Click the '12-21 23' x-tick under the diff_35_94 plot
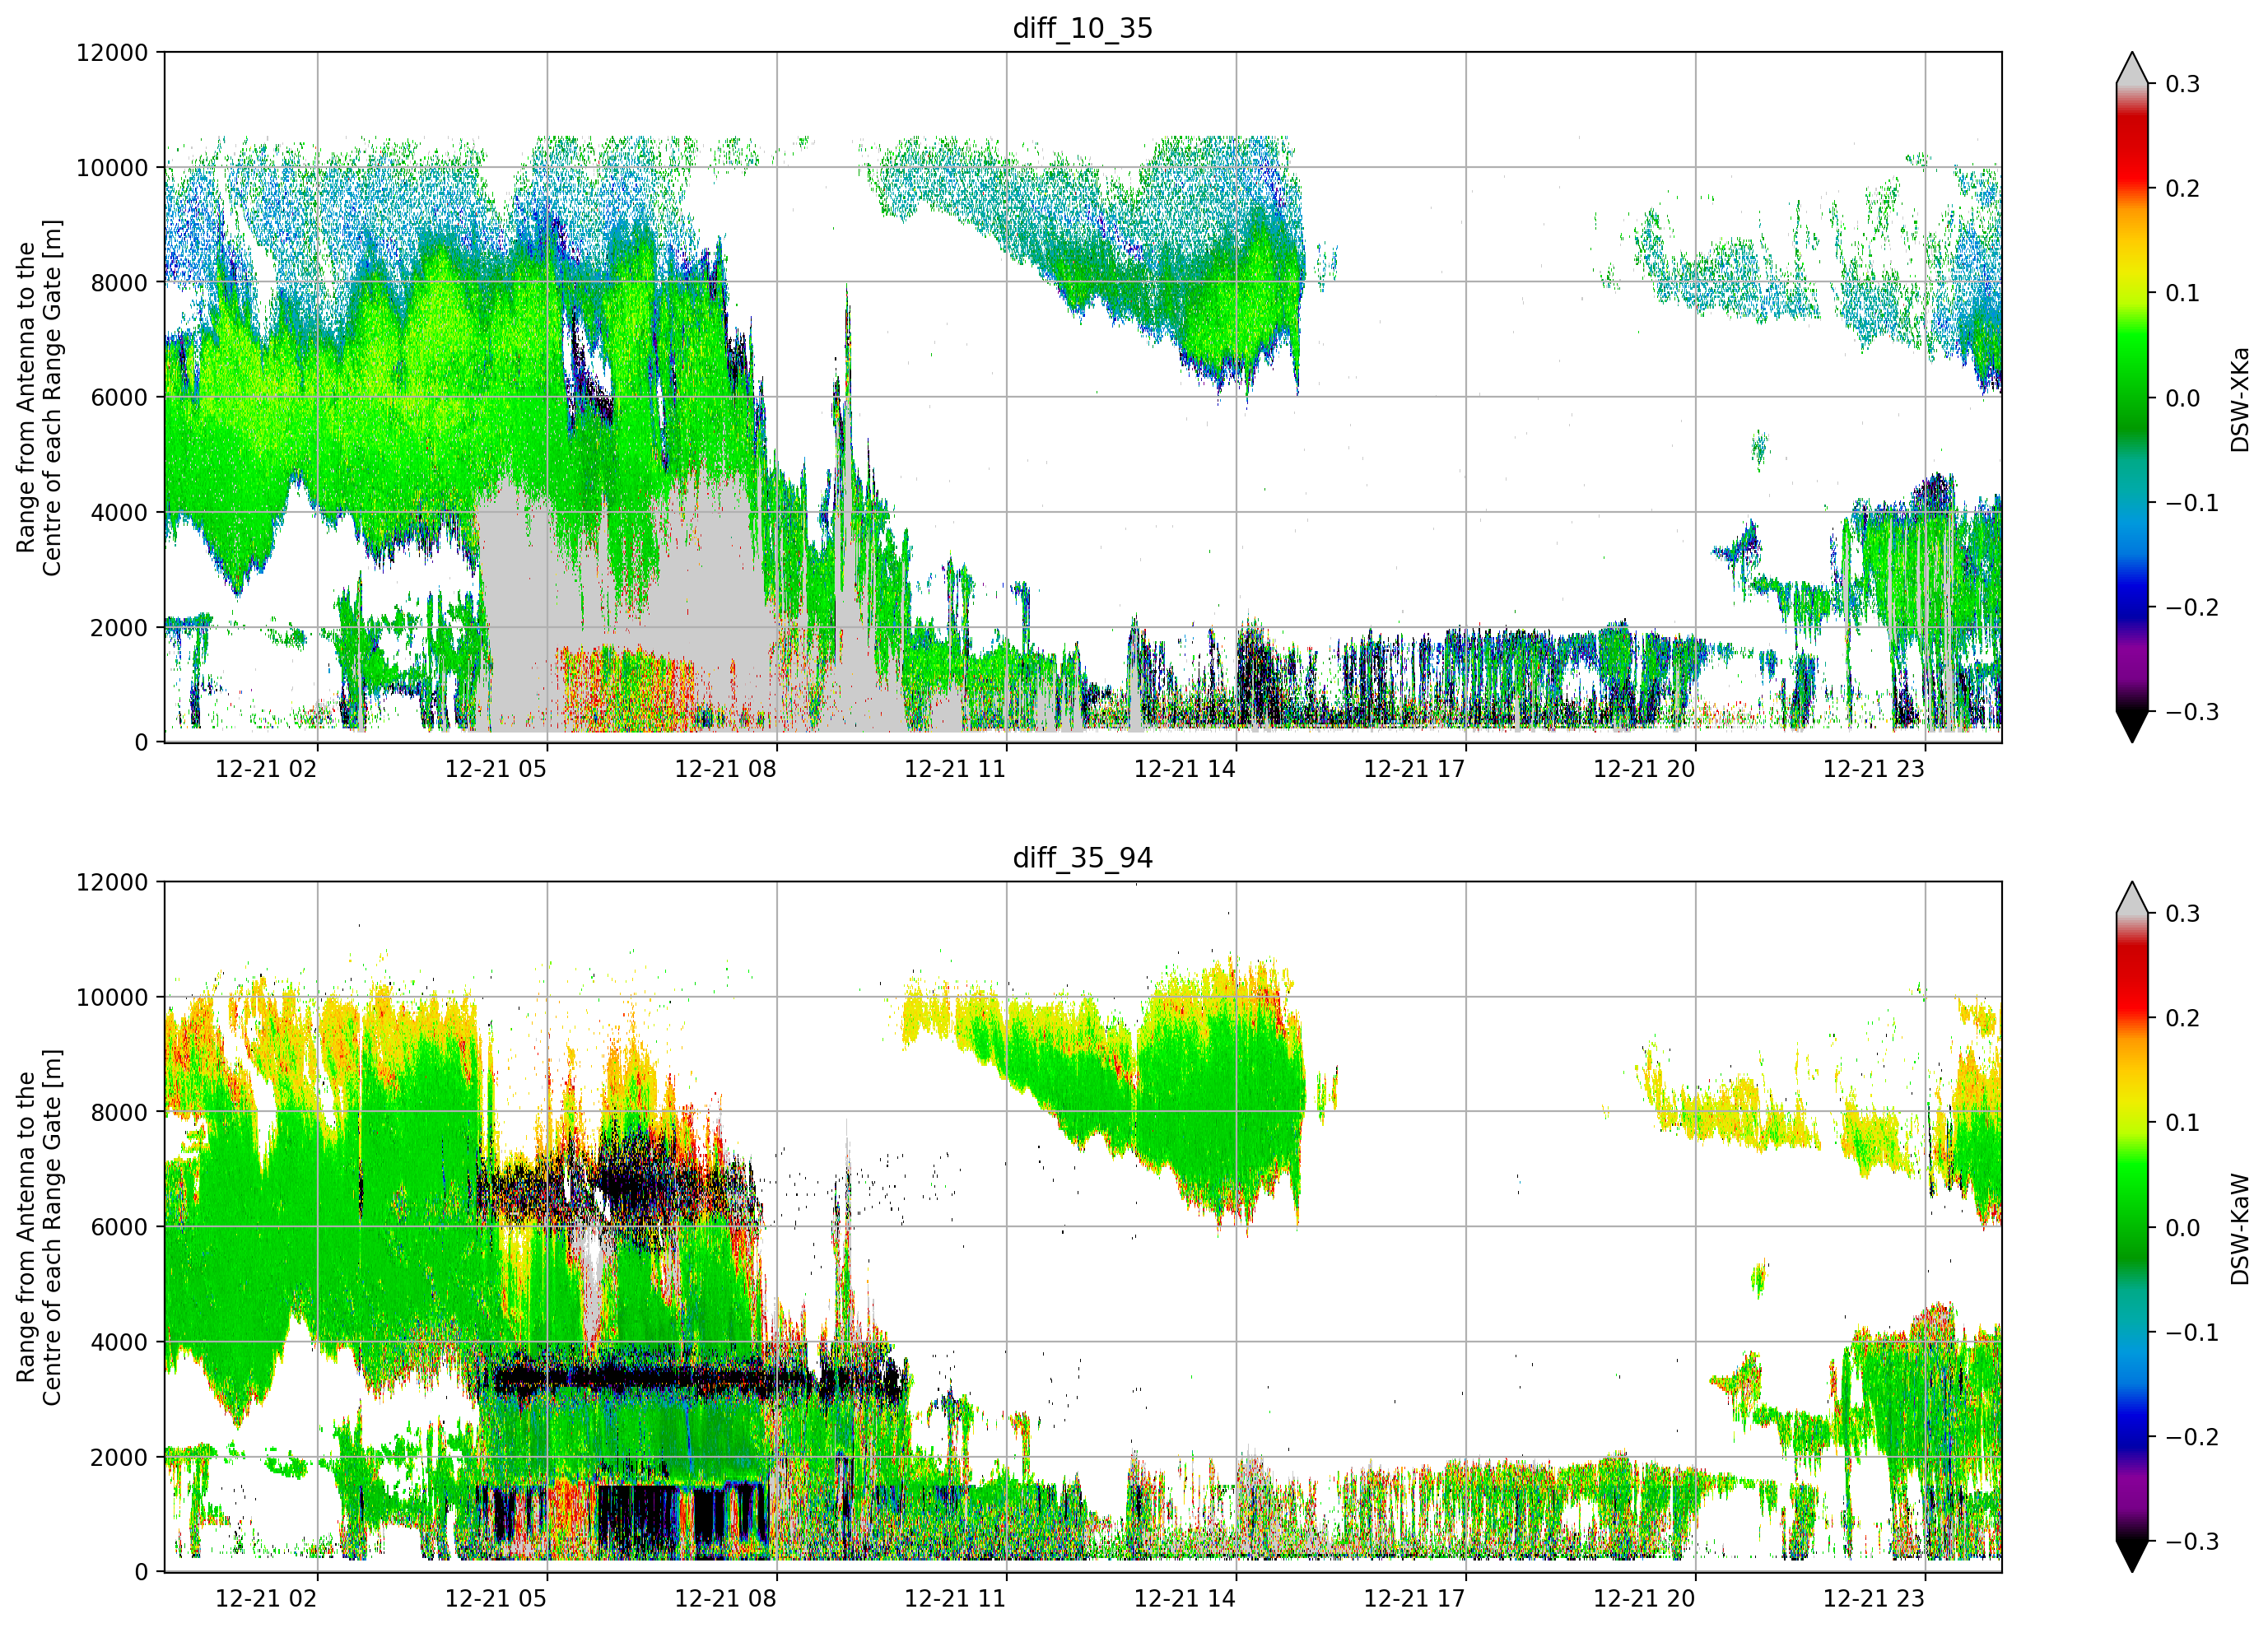Viewport: 2268px width, 1628px height. pyautogui.click(x=1874, y=1599)
